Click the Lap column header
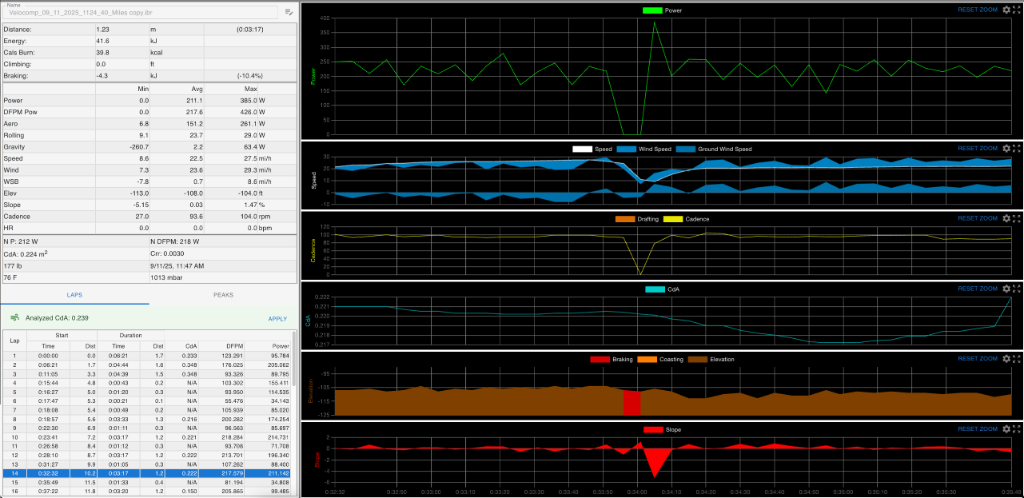The height and width of the screenshot is (498, 1024). point(14,340)
